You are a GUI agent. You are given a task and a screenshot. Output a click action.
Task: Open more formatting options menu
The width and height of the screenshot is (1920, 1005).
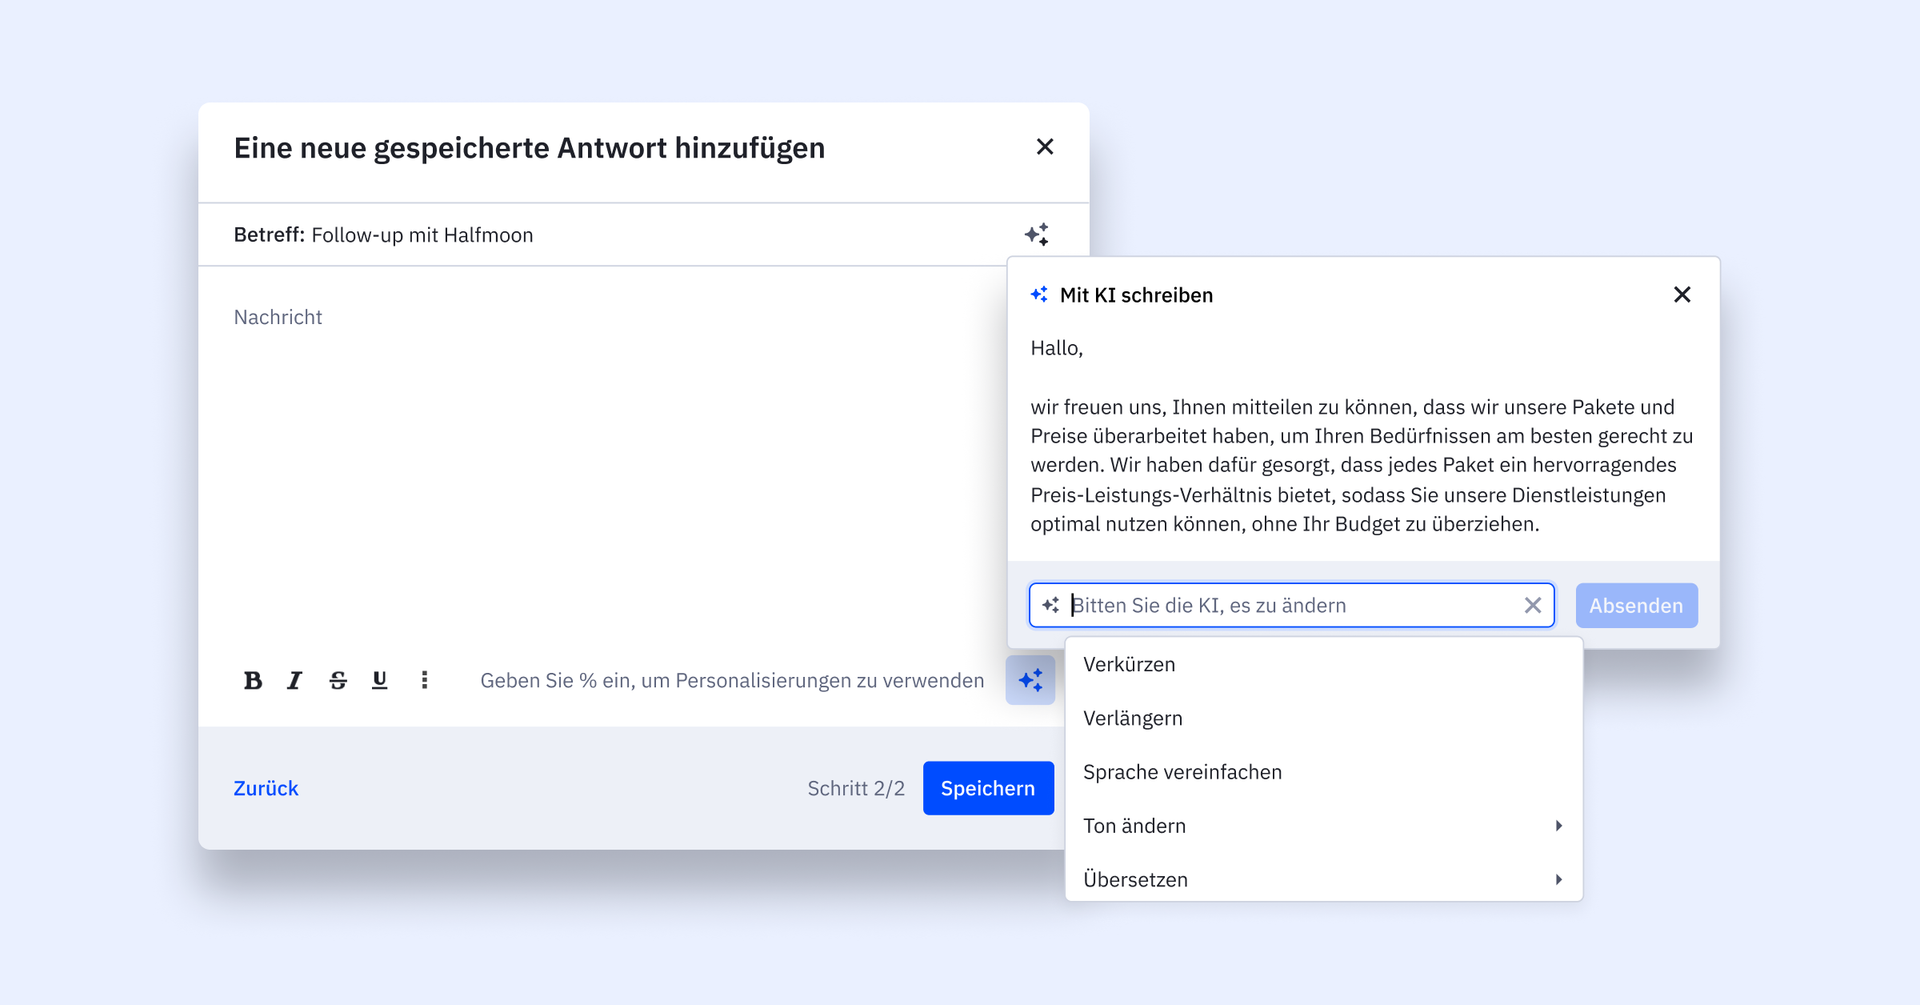point(424,681)
